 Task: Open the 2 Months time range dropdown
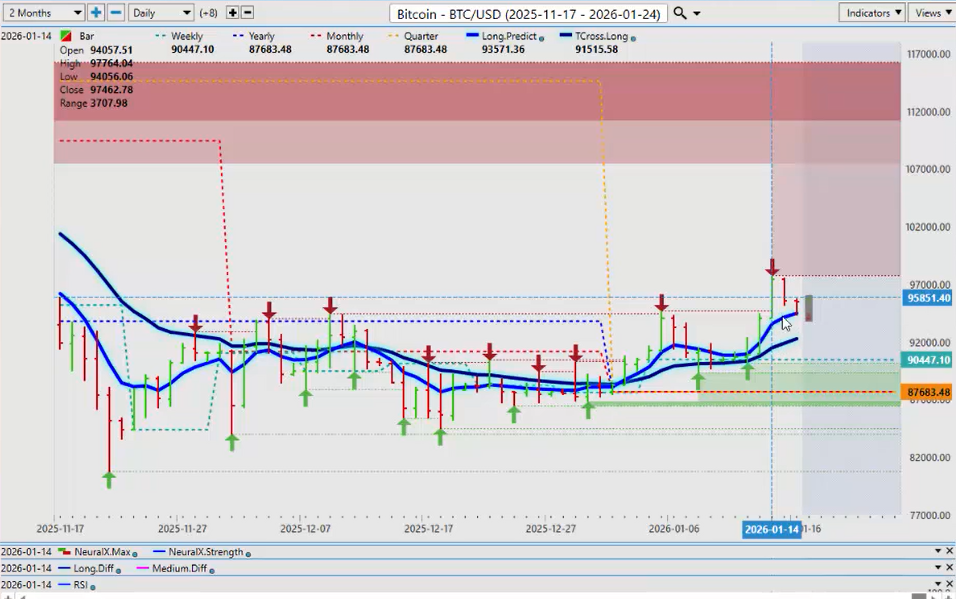click(x=44, y=13)
